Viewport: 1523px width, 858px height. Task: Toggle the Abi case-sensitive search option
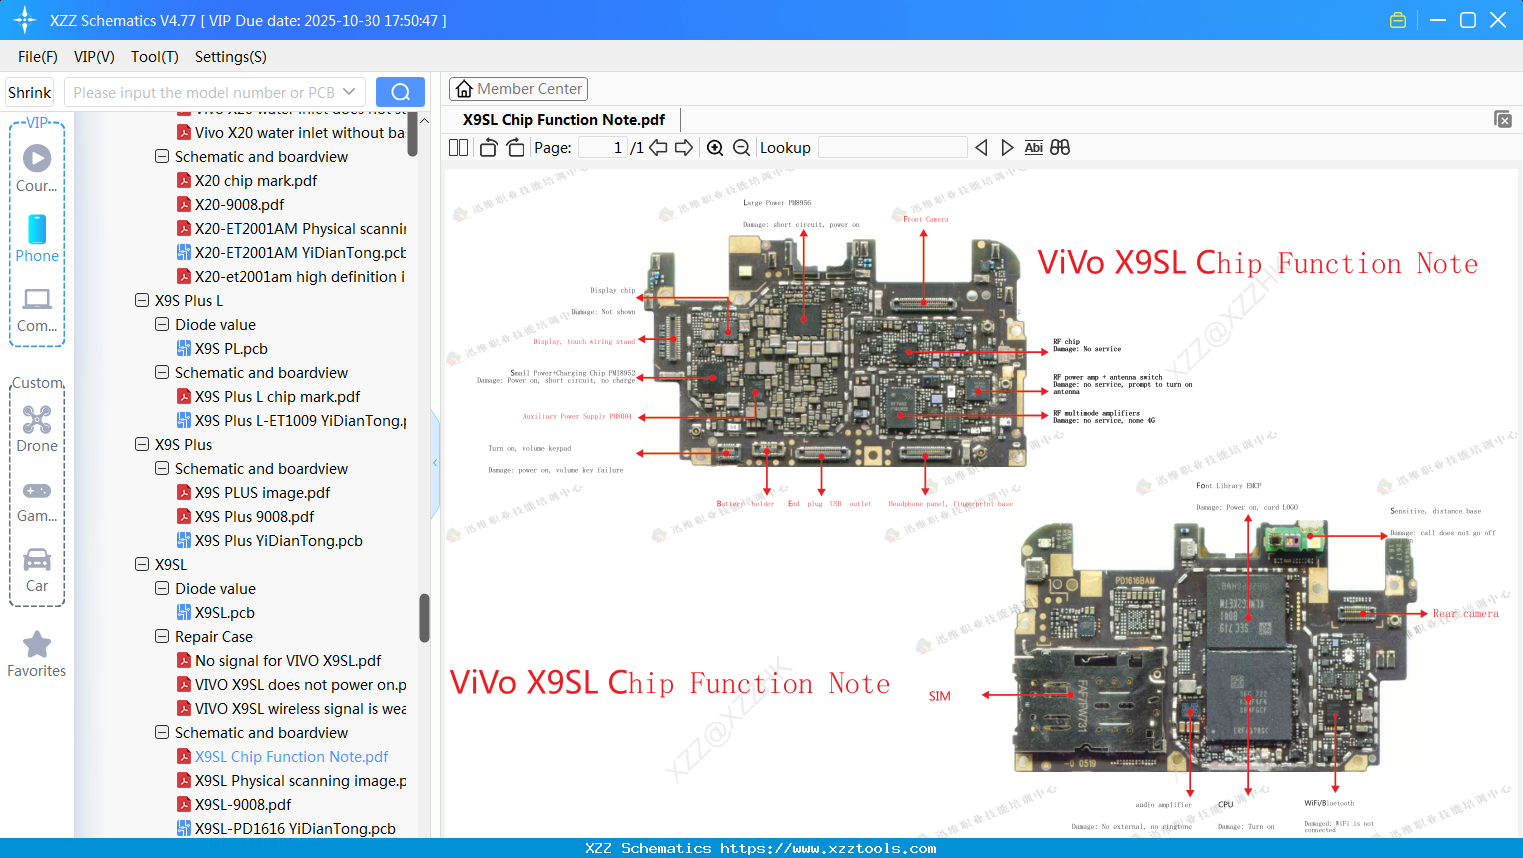click(1033, 147)
